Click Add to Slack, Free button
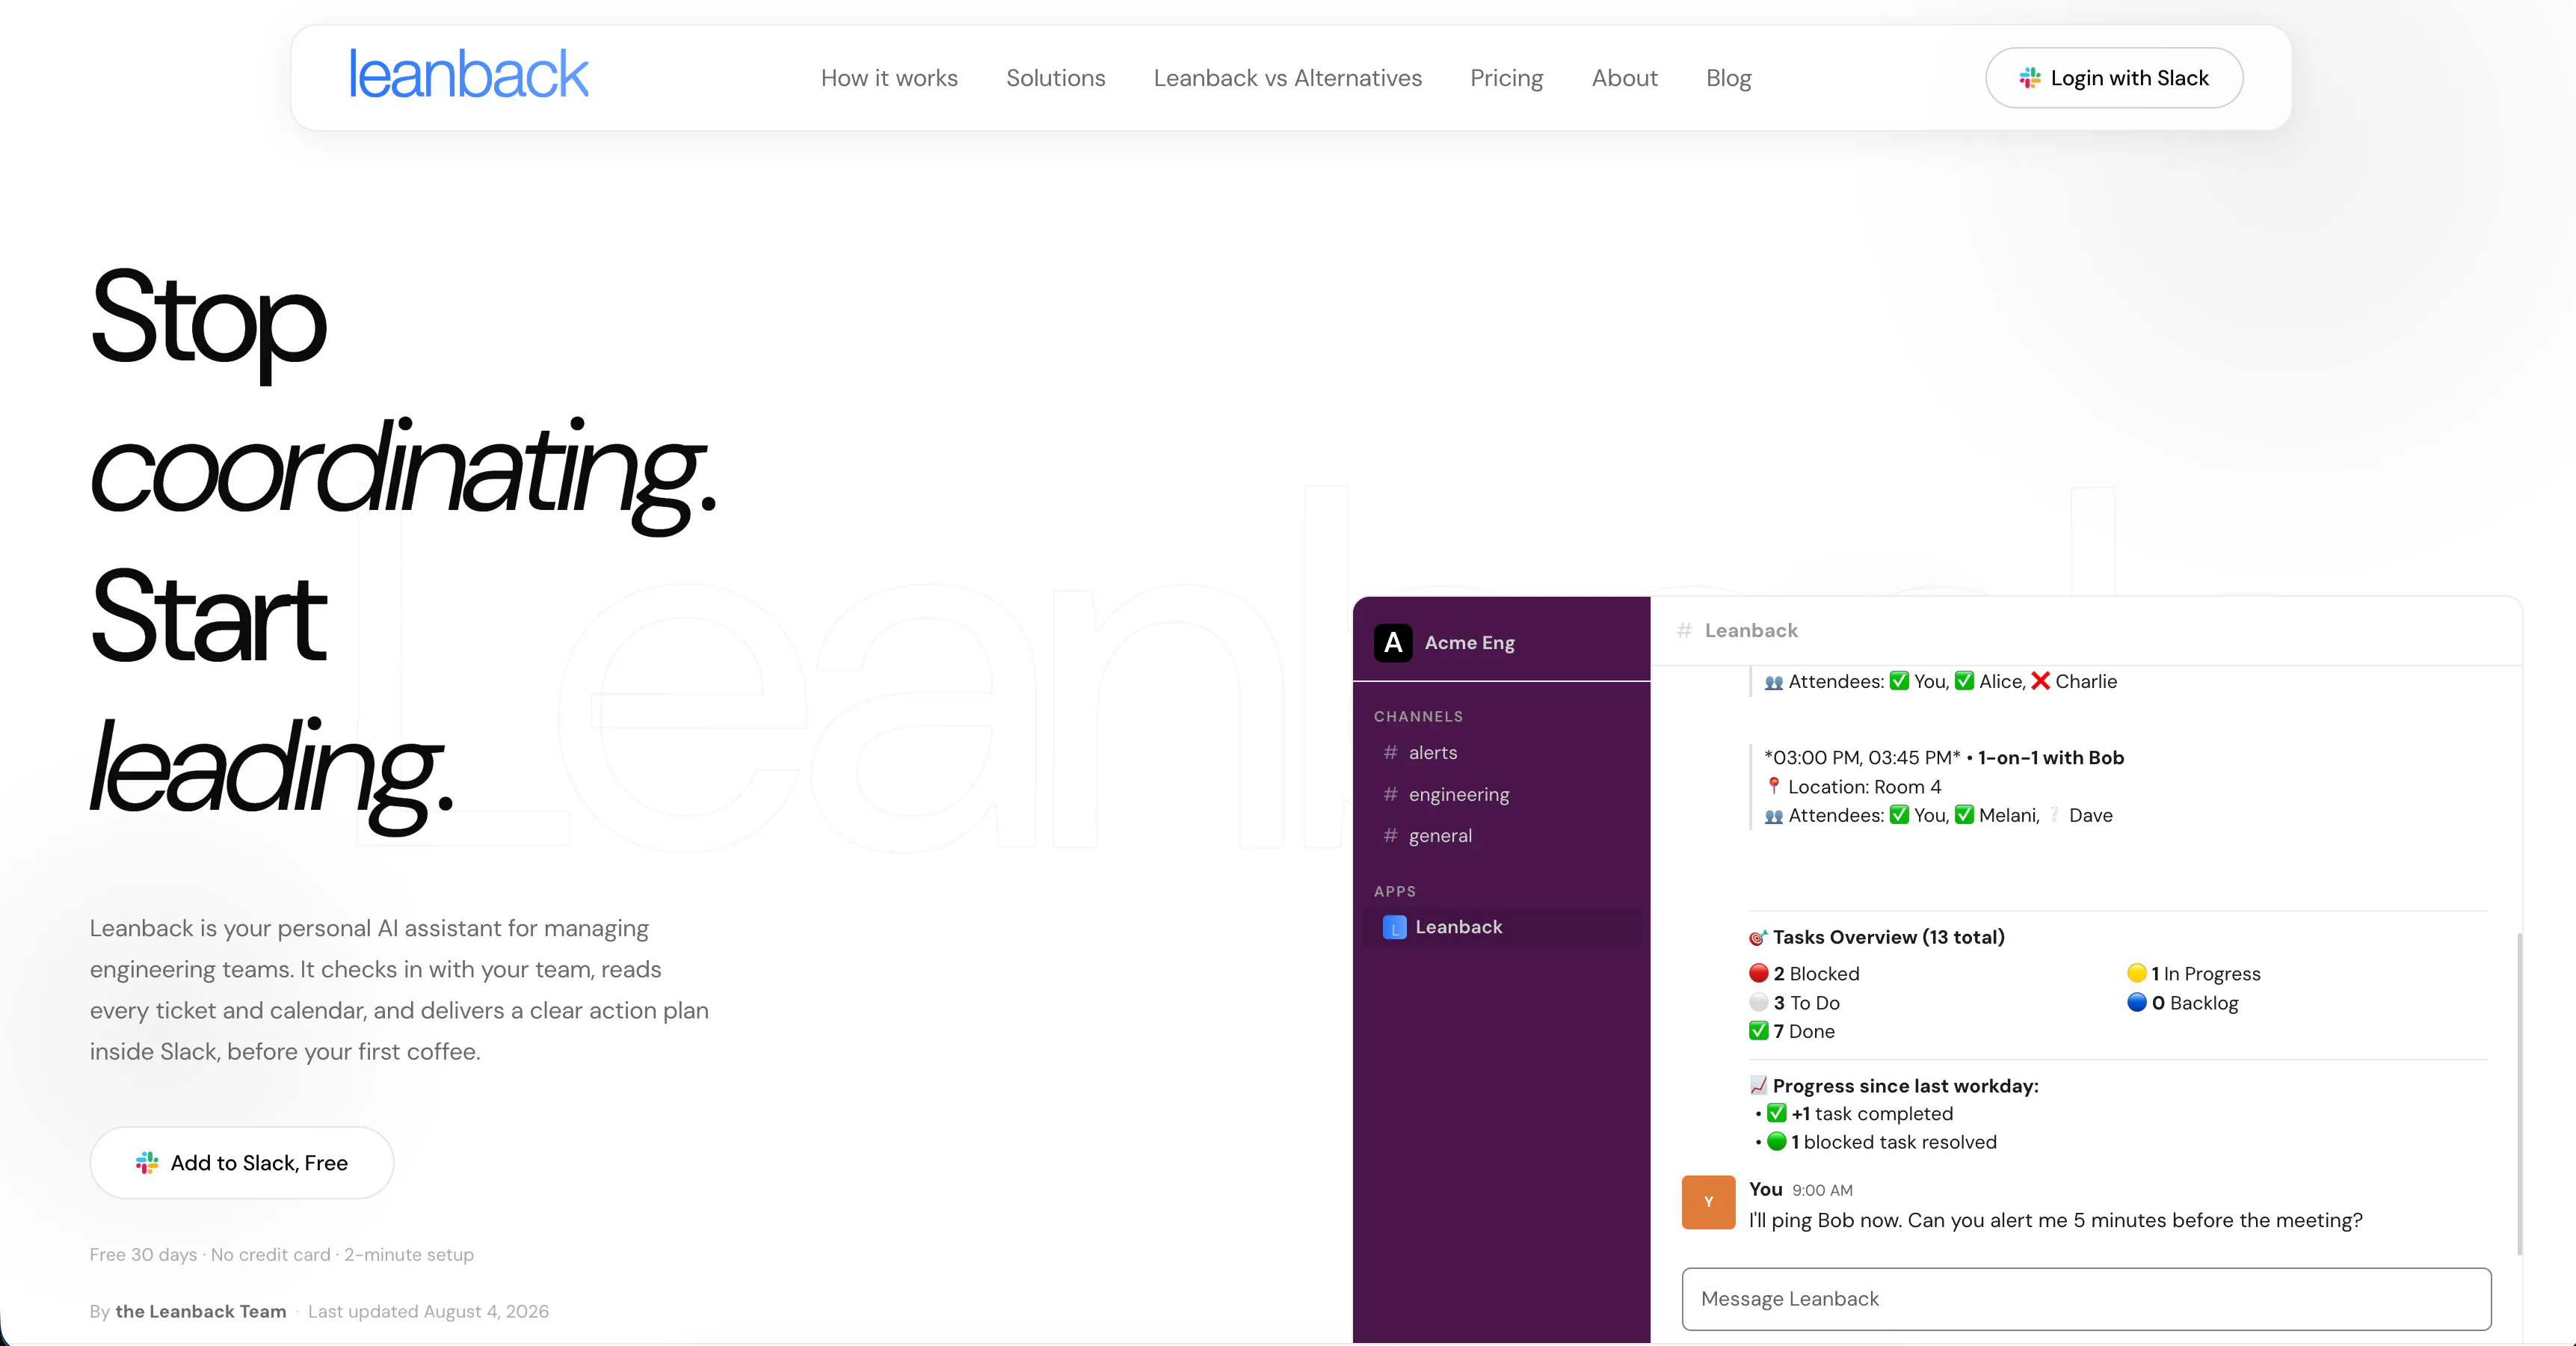The image size is (2576, 1346). click(x=242, y=1162)
